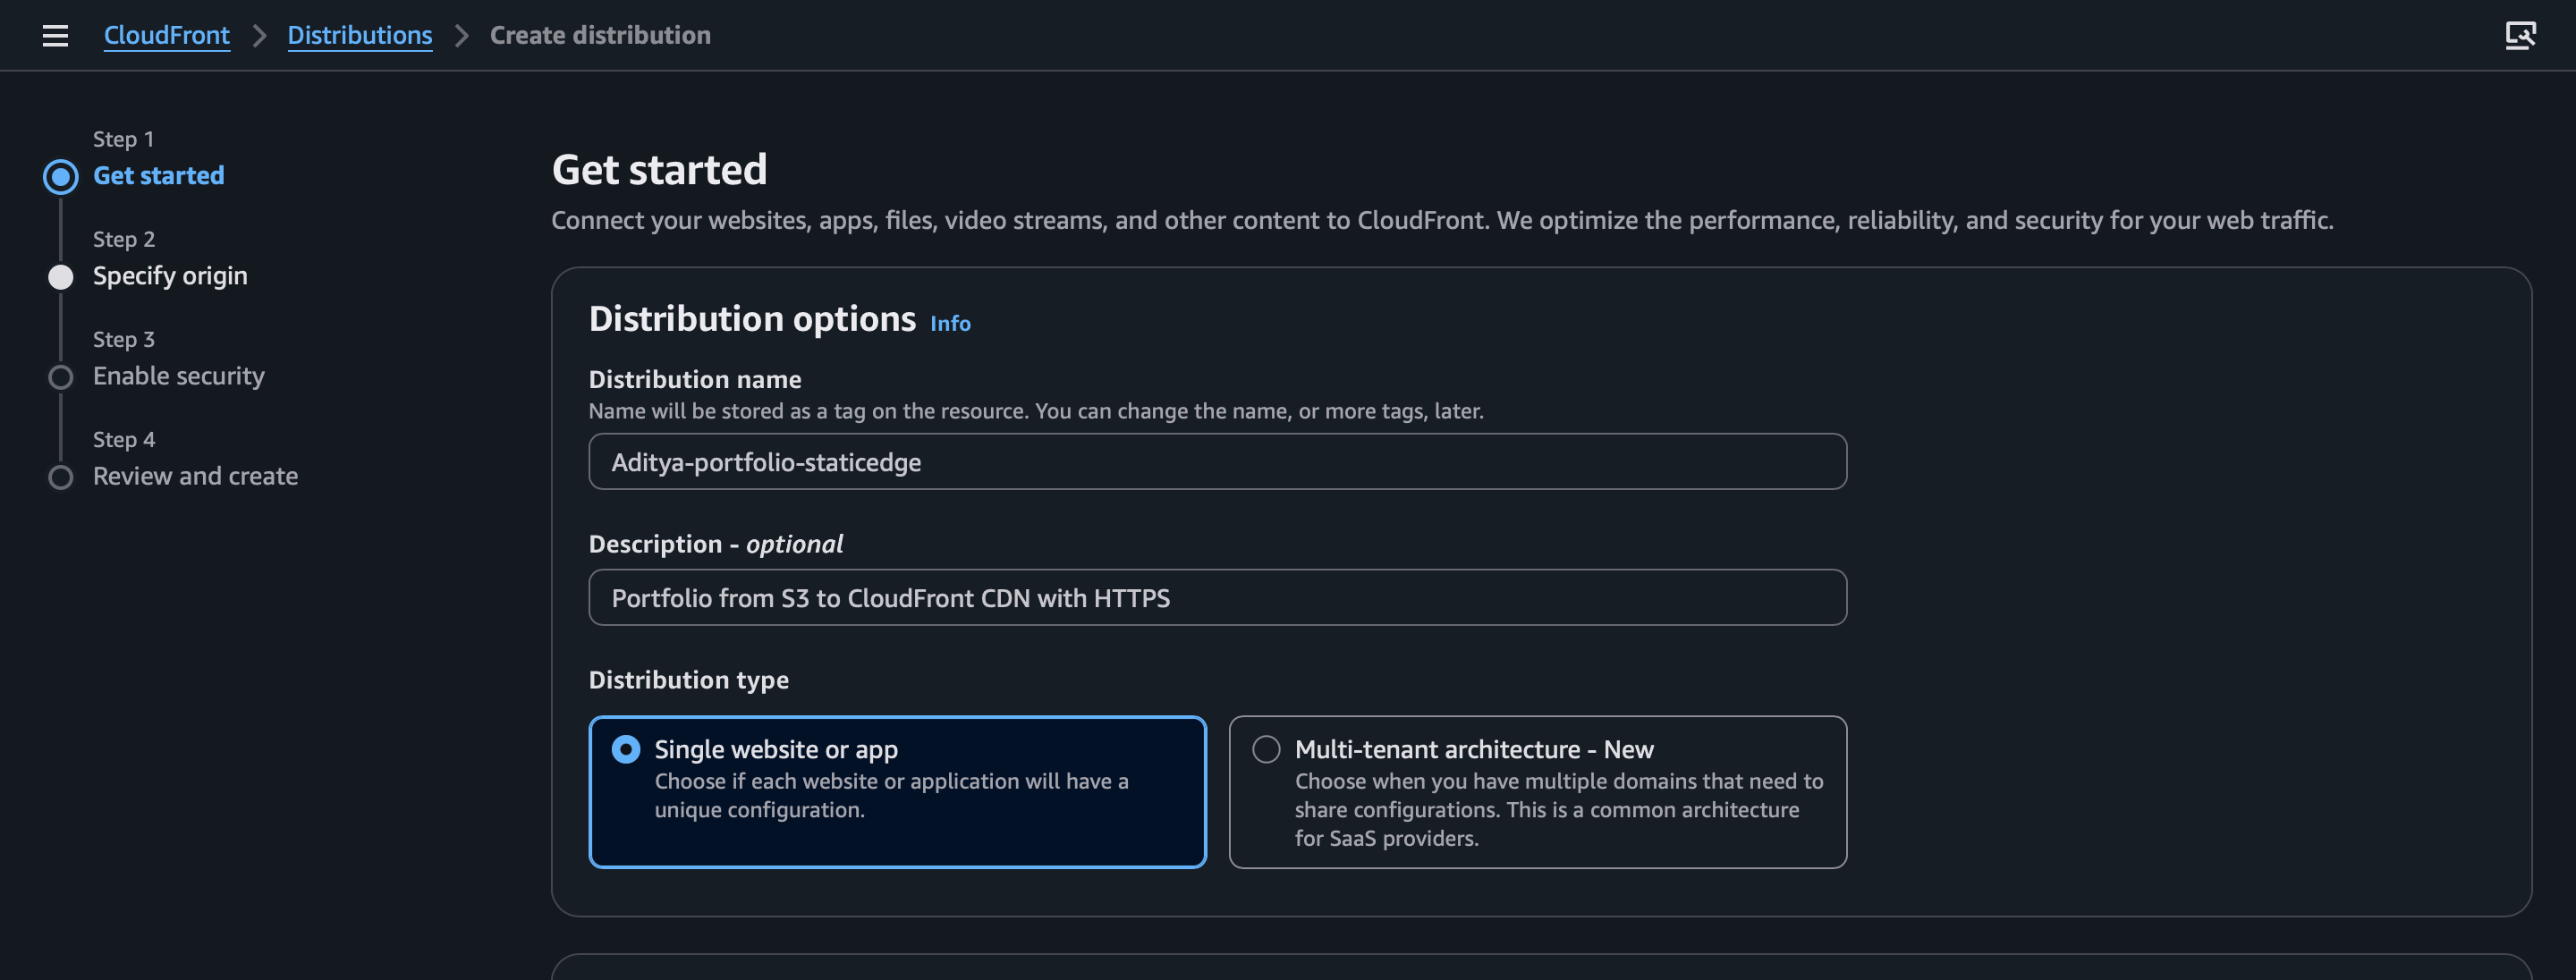
Task: Click the Distribution name input field
Action: click(x=1217, y=462)
